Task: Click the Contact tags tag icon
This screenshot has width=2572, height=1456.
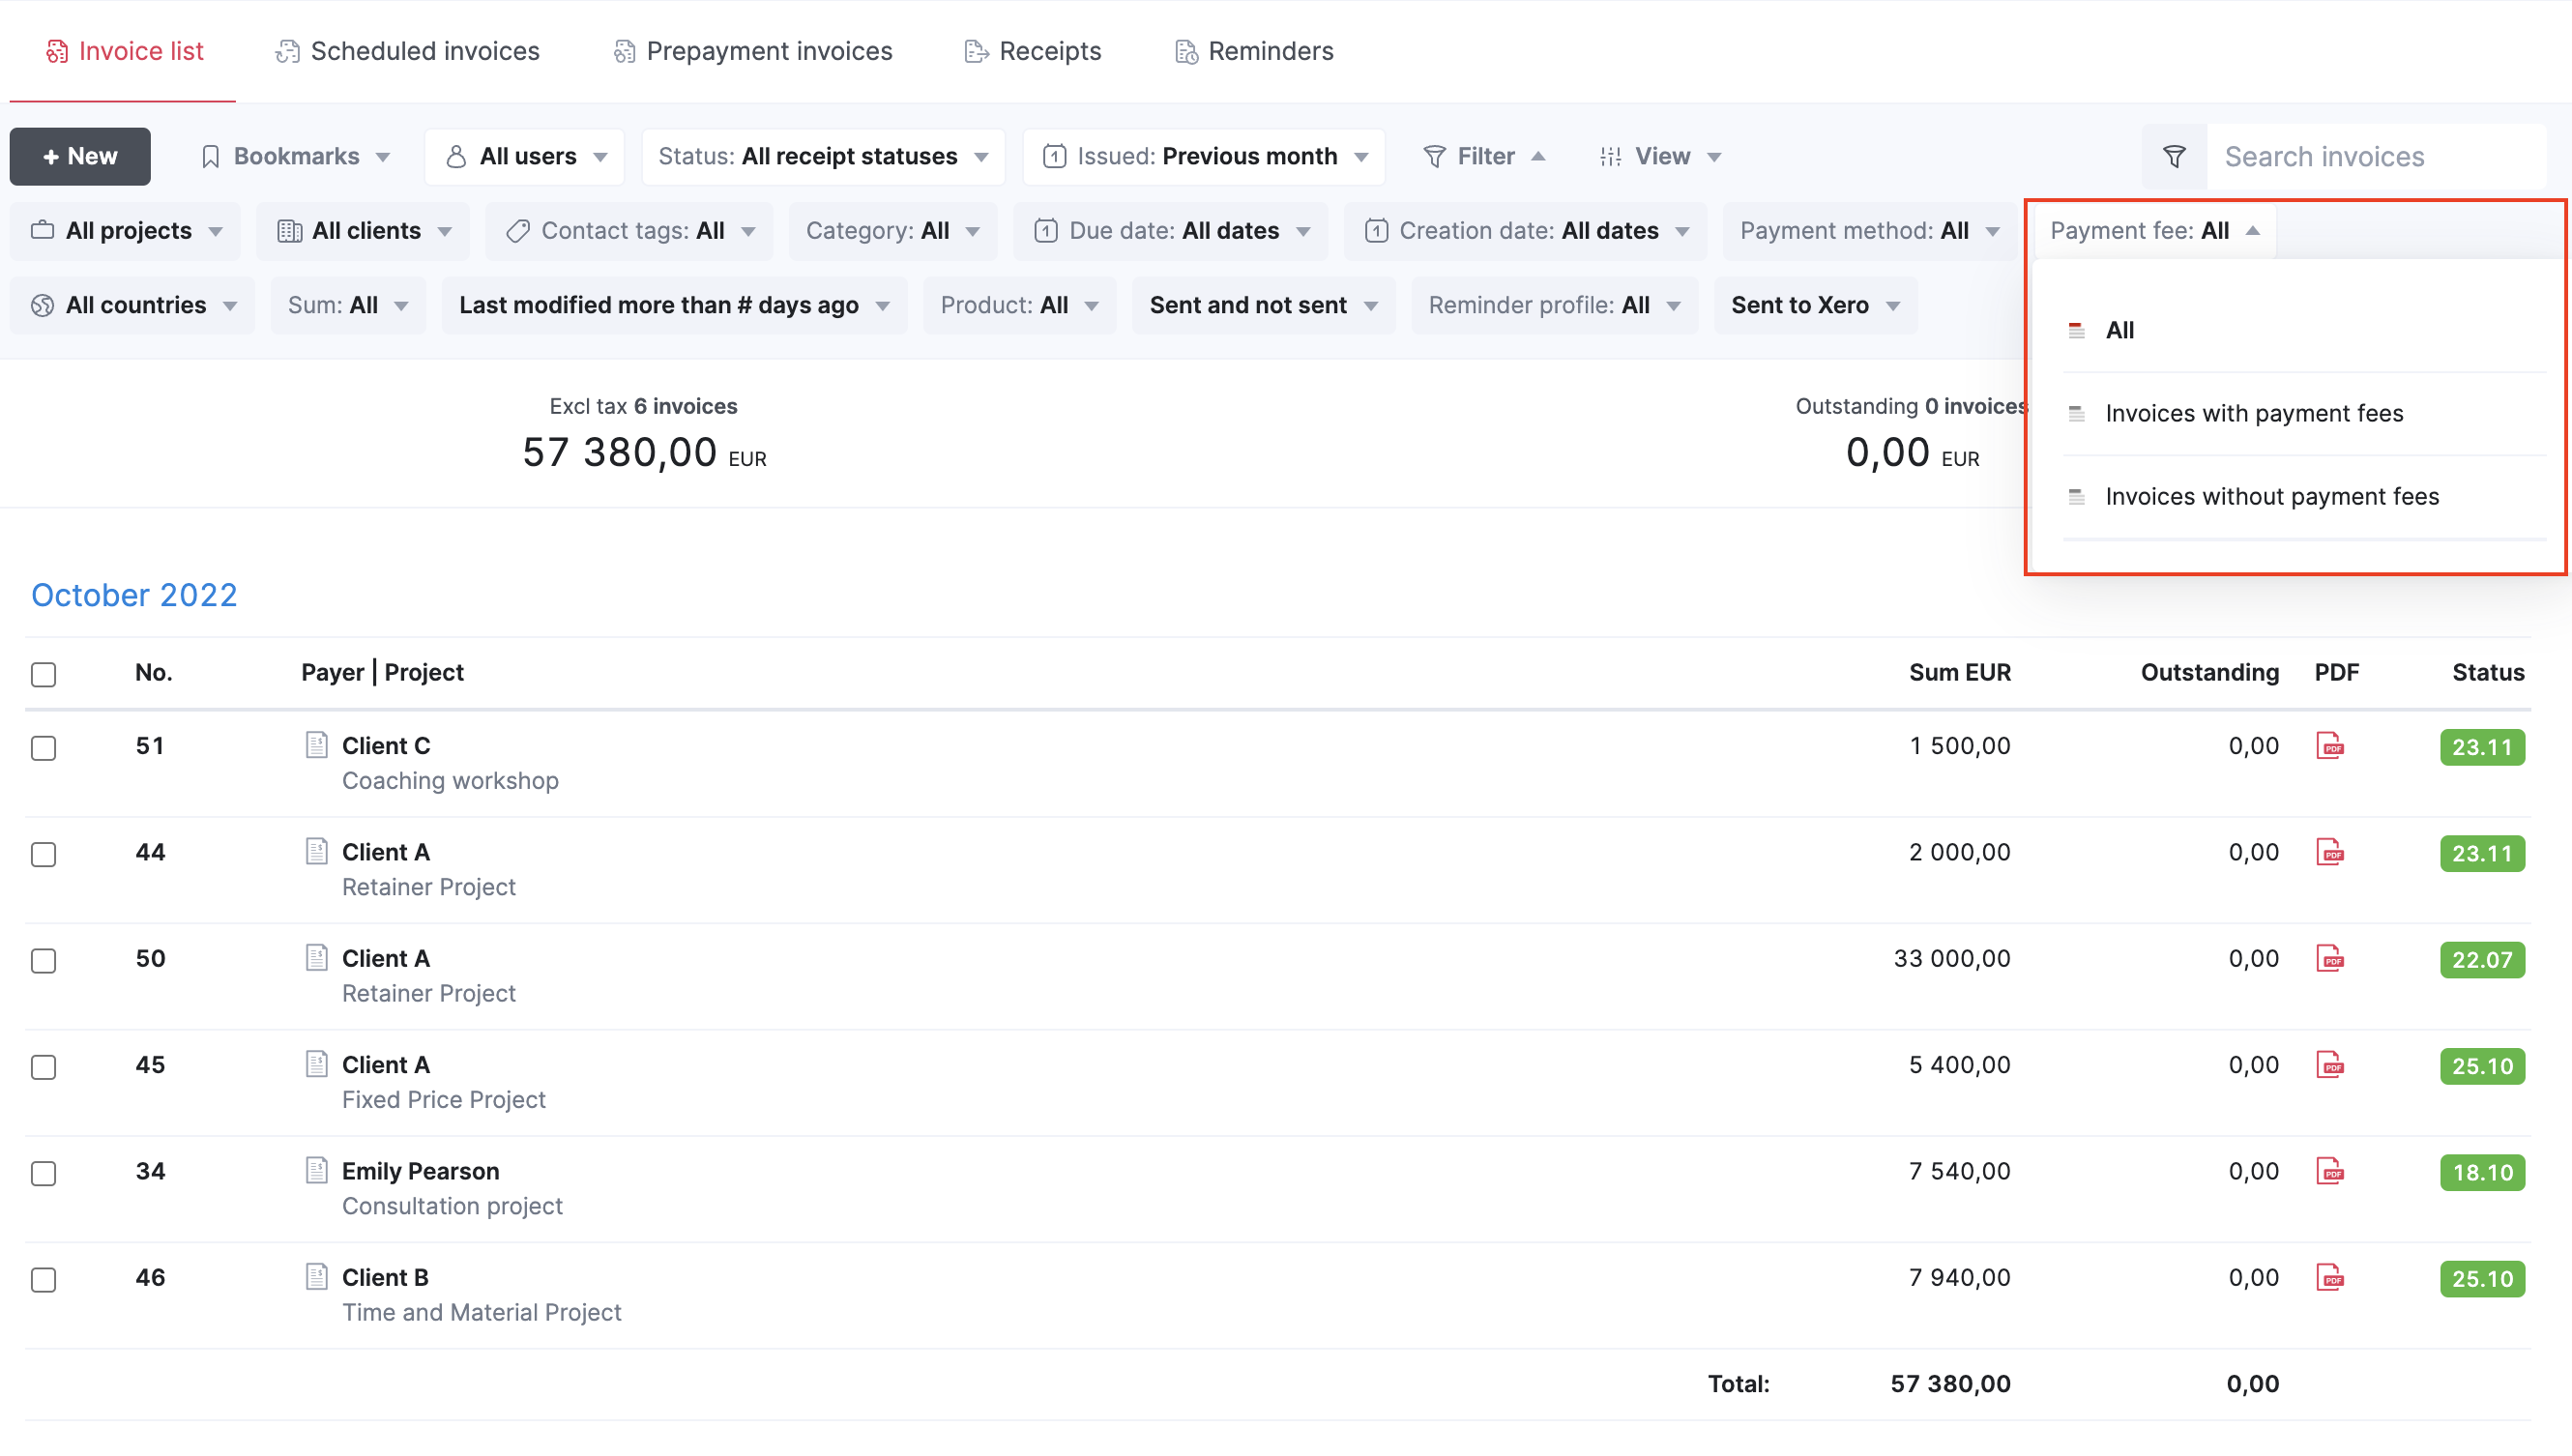Action: pyautogui.click(x=517, y=231)
